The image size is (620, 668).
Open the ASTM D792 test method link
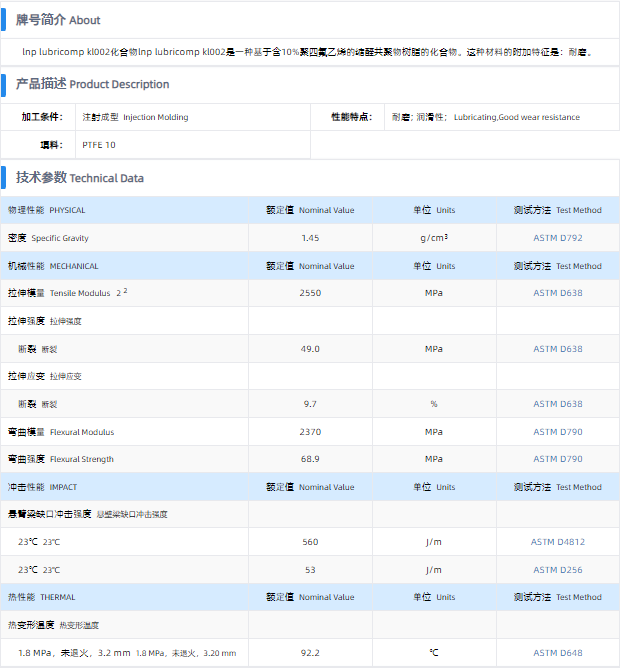pyautogui.click(x=557, y=238)
